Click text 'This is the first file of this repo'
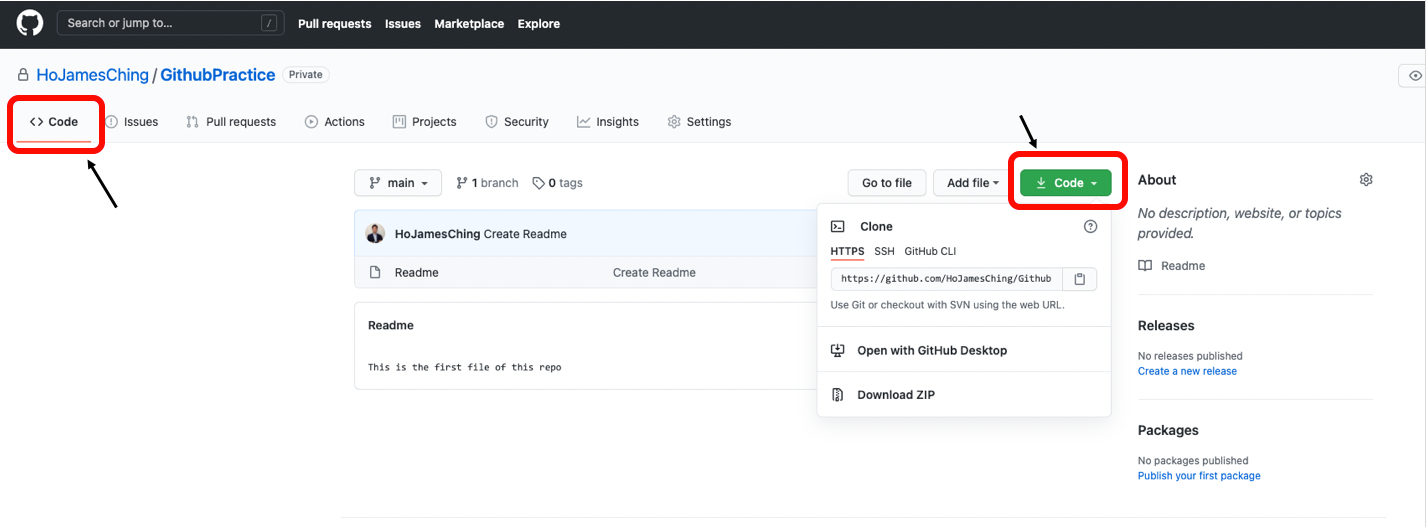 [465, 368]
